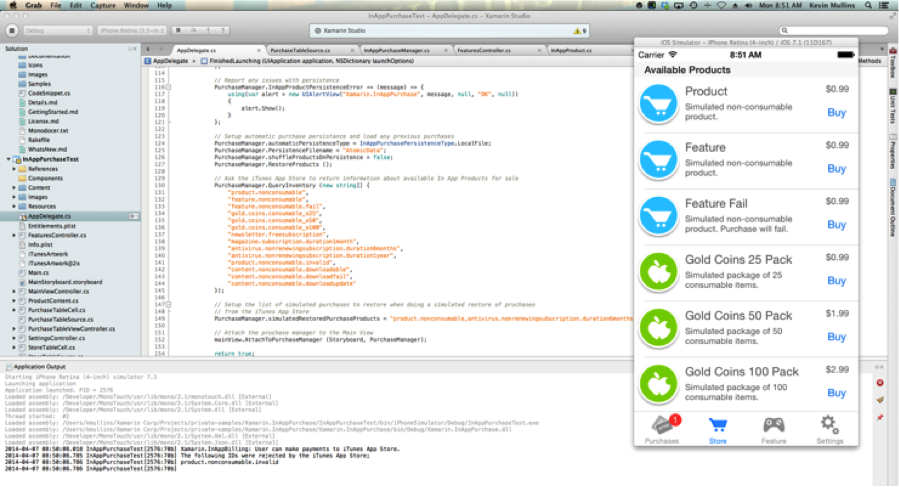Open the Feature gamepad tab in the simulator

click(773, 430)
